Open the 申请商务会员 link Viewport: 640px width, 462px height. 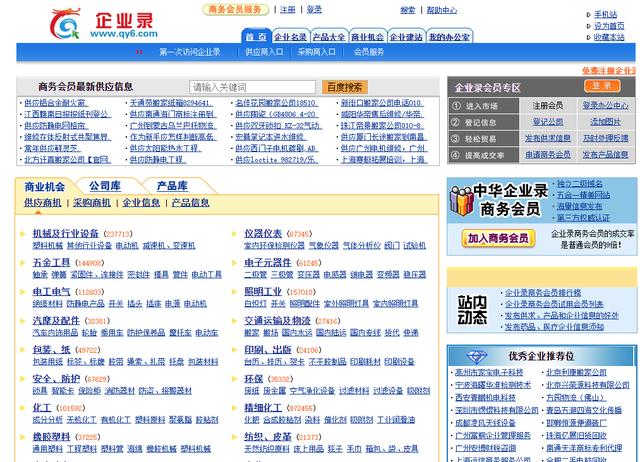(548, 155)
